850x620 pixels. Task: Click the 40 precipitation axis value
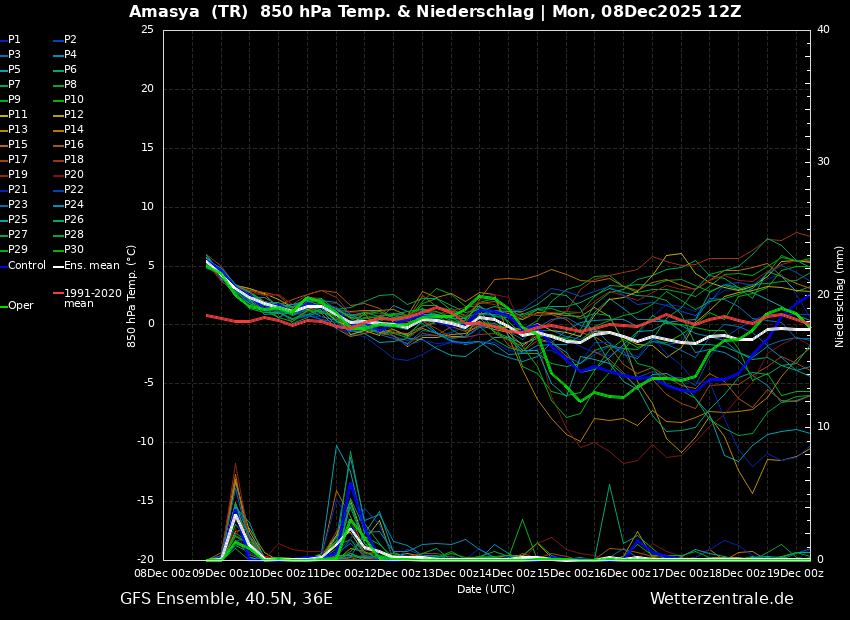click(x=823, y=30)
